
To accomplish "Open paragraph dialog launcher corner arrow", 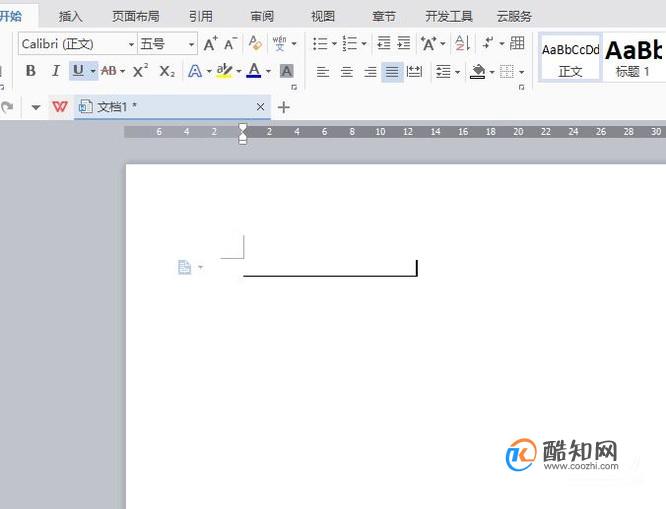I will coord(521,87).
